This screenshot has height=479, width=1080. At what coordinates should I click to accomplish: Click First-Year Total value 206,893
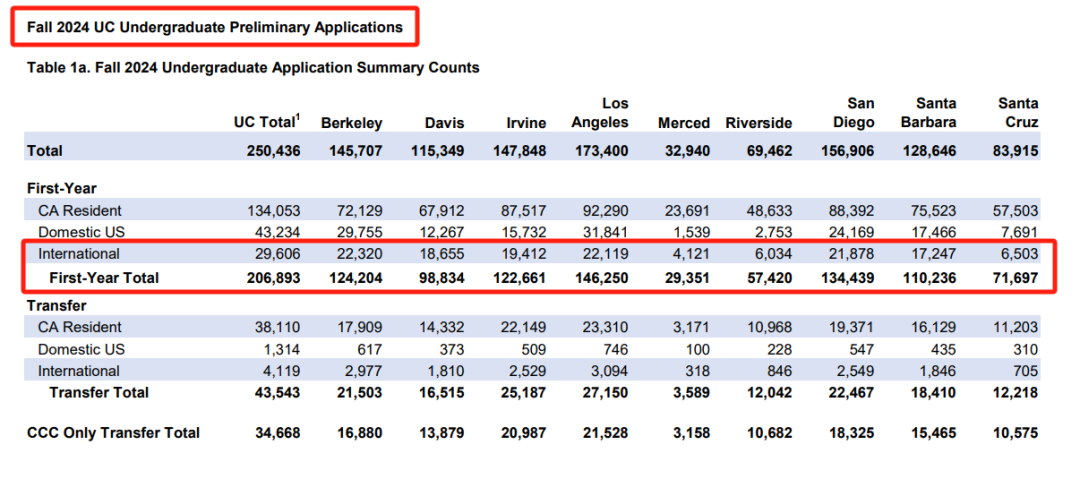tap(273, 278)
